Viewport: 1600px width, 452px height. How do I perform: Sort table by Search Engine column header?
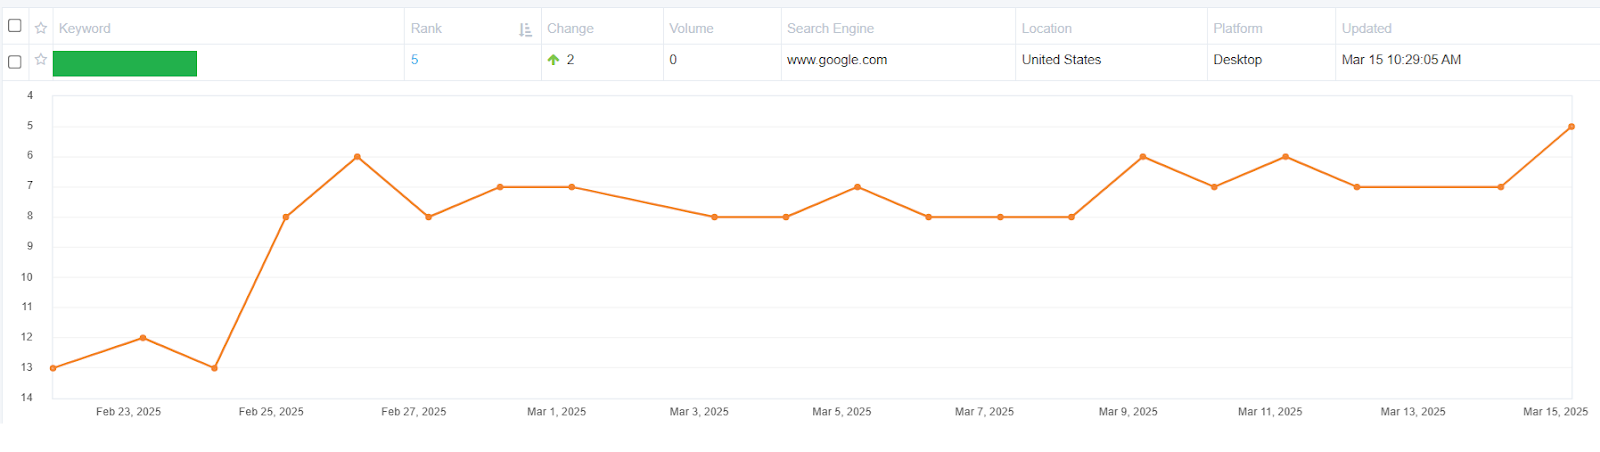coord(830,28)
